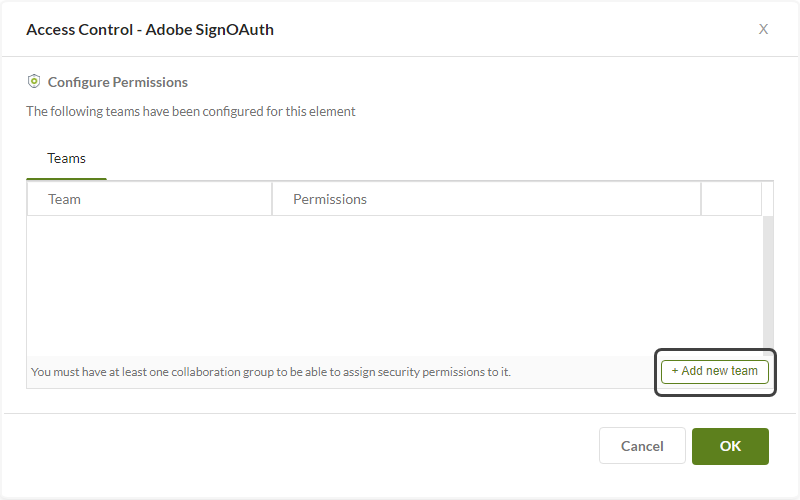This screenshot has width=800, height=500.
Task: Click the Configure Permissions heading
Action: 117,82
